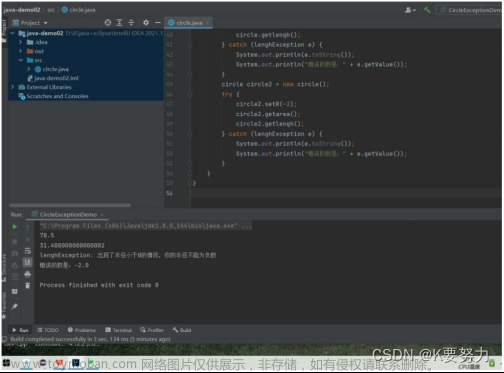
Task: Click line number 56 in gutter
Action: tap(169, 193)
